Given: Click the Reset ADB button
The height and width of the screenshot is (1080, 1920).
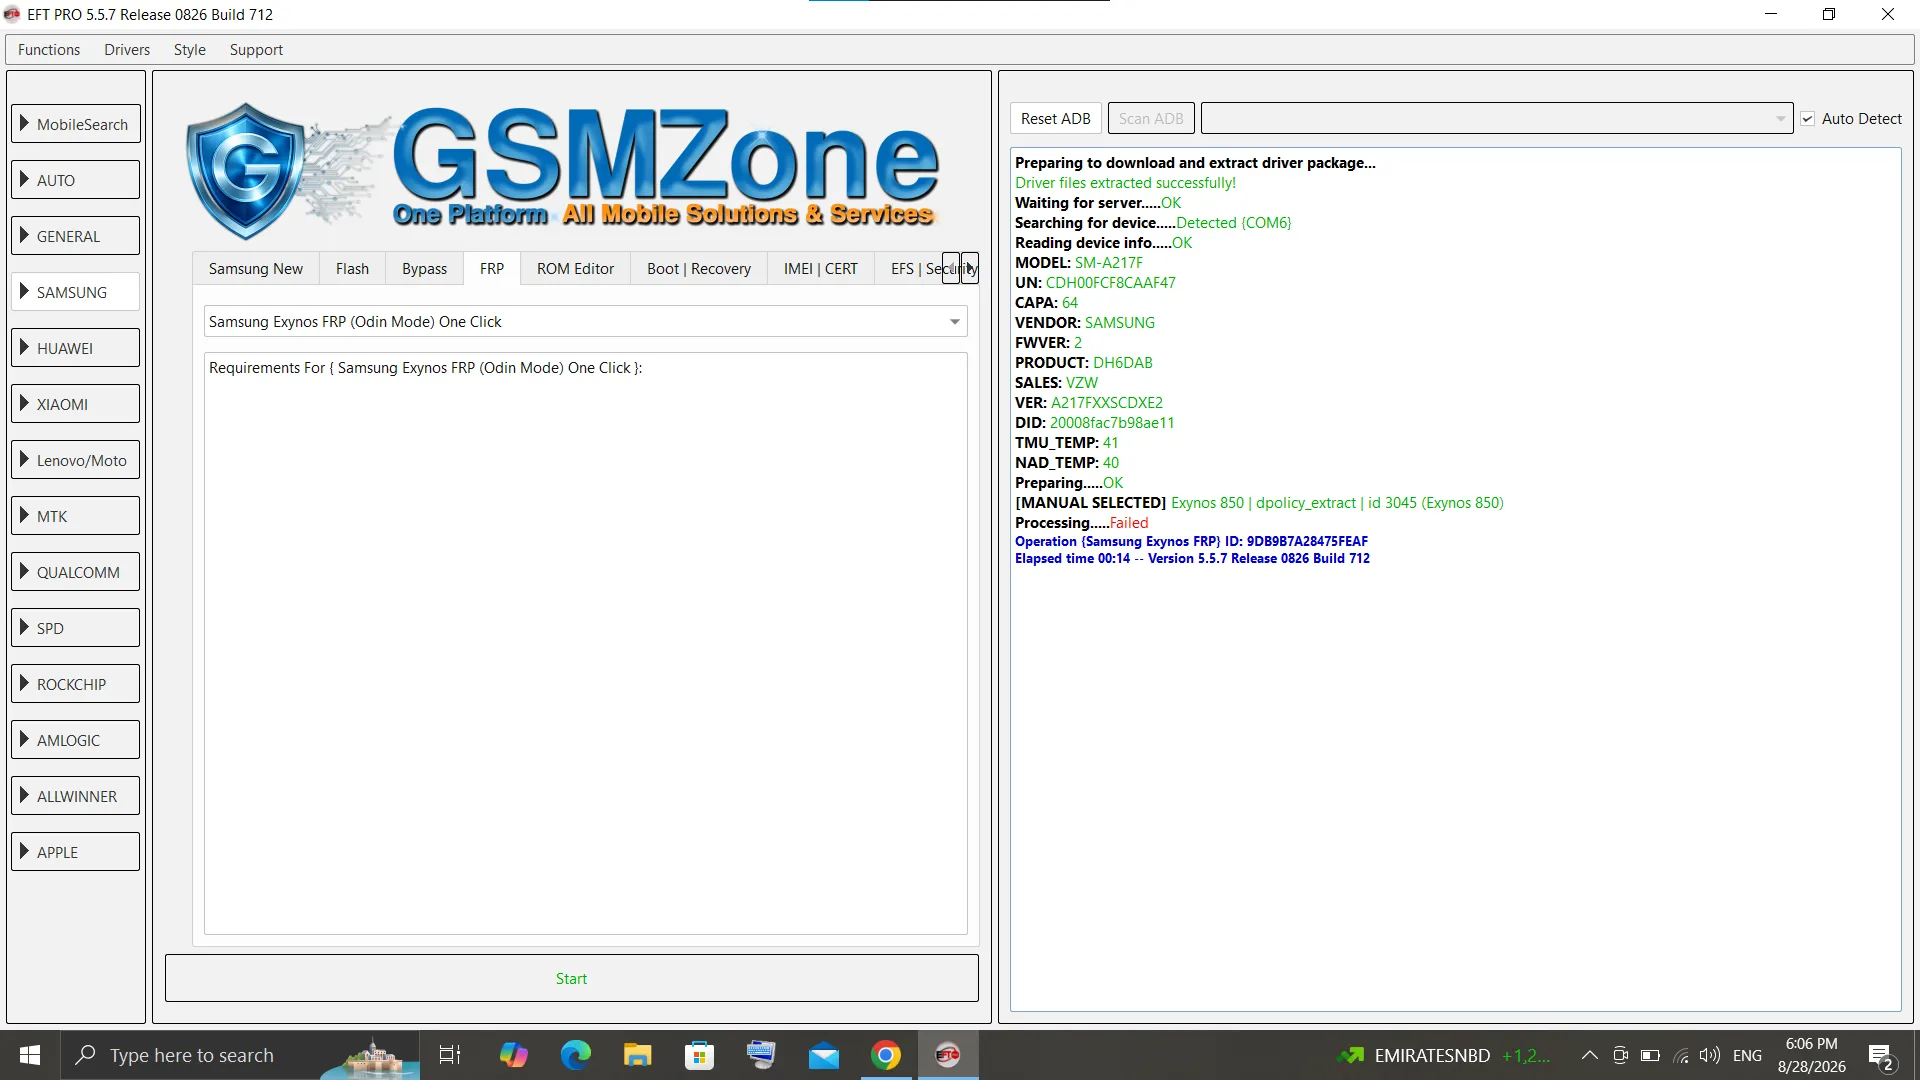Looking at the screenshot, I should [x=1056, y=119].
